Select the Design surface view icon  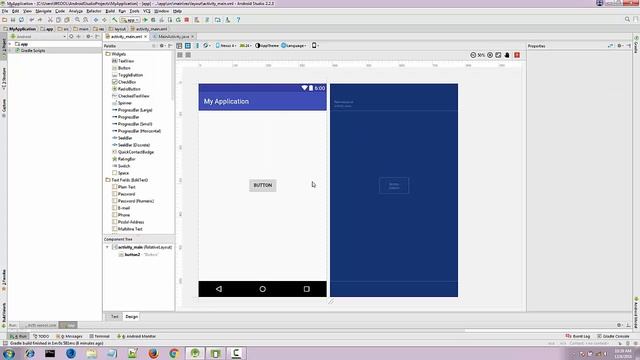tap(179, 46)
